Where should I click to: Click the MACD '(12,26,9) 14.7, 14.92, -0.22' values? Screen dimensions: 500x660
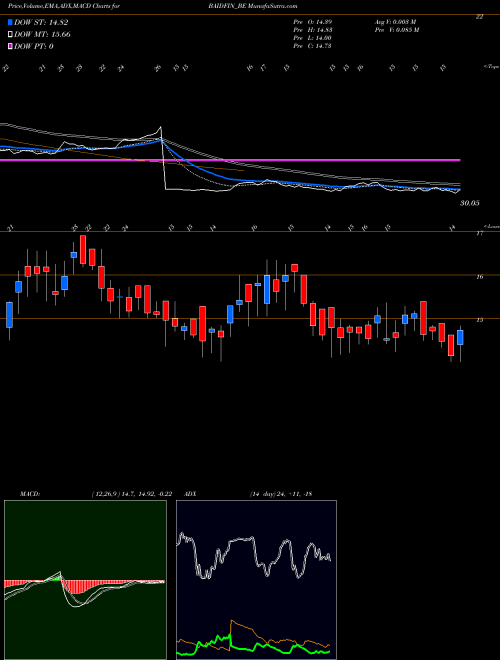(x=131, y=494)
